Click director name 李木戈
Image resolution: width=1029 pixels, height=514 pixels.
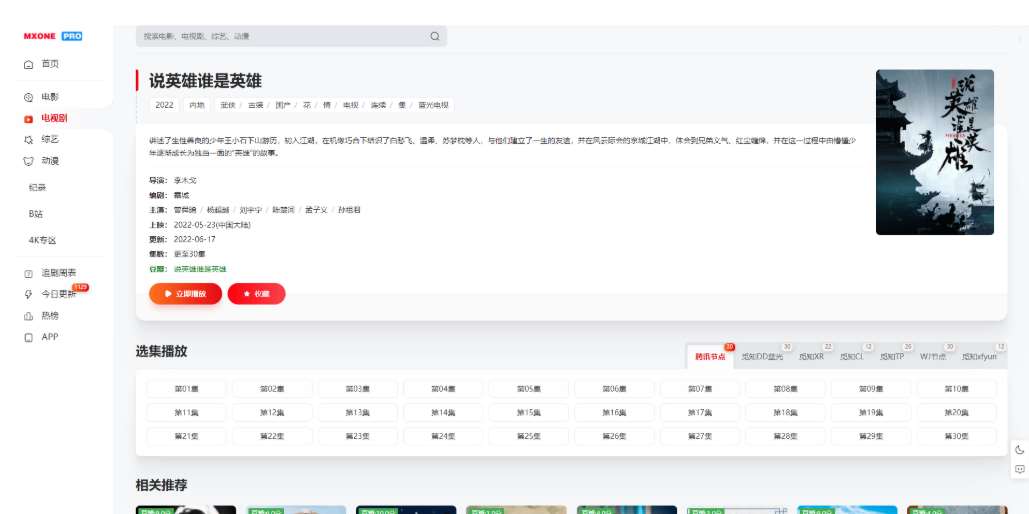(185, 181)
